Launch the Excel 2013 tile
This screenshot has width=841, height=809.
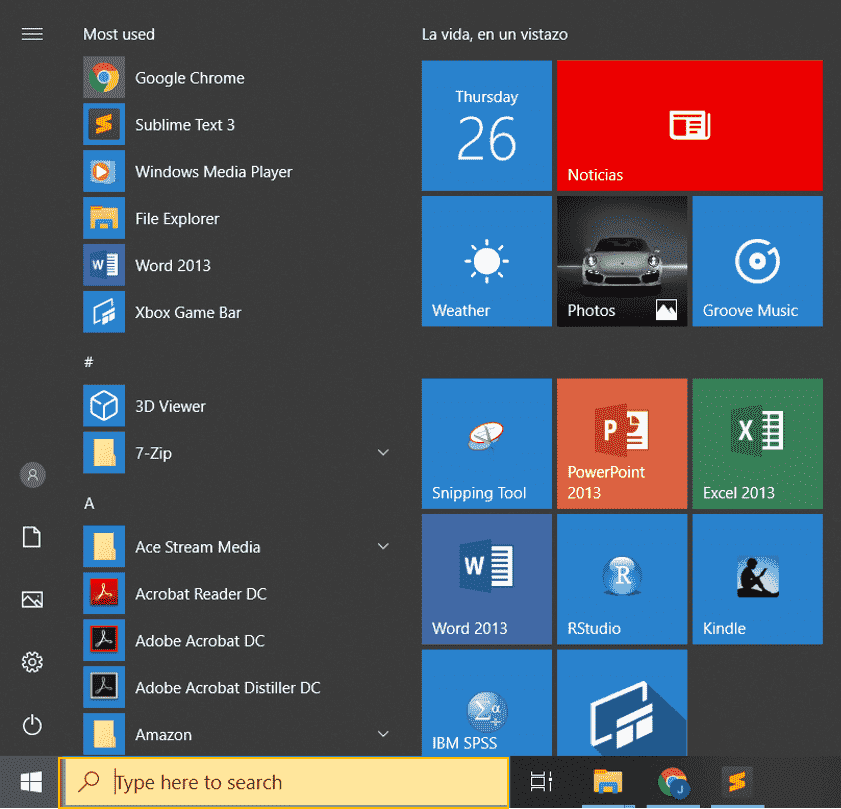tap(757, 444)
